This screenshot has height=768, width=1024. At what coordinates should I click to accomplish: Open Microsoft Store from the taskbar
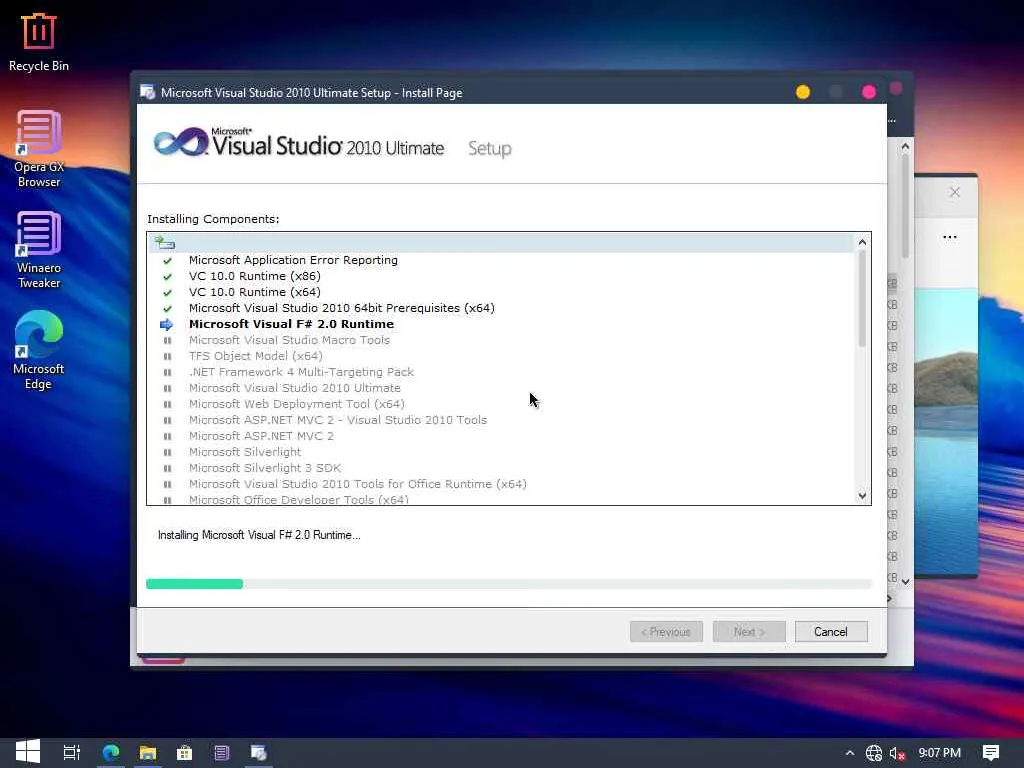(x=185, y=752)
